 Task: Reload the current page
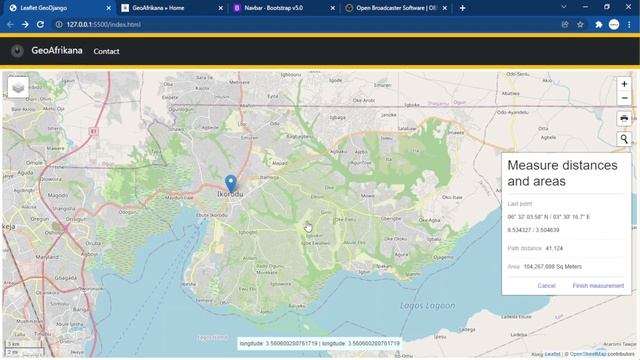click(40, 24)
